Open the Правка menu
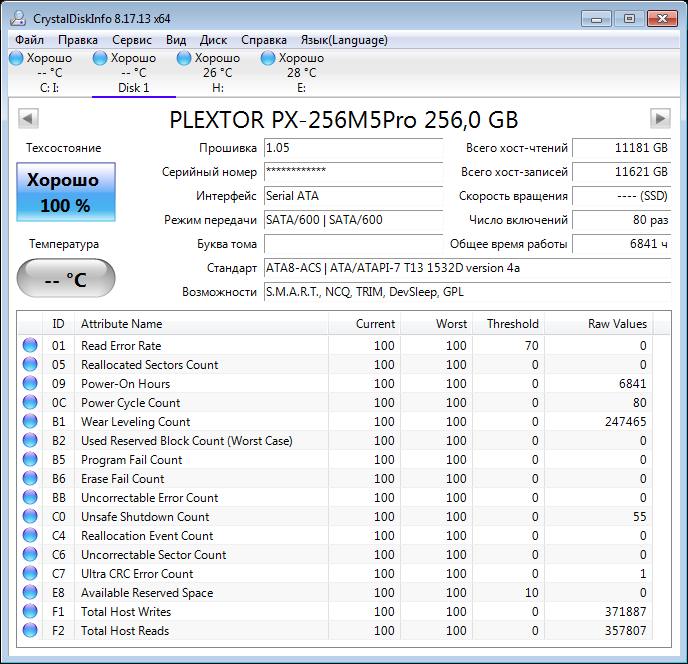The image size is (688, 664). 78,40
